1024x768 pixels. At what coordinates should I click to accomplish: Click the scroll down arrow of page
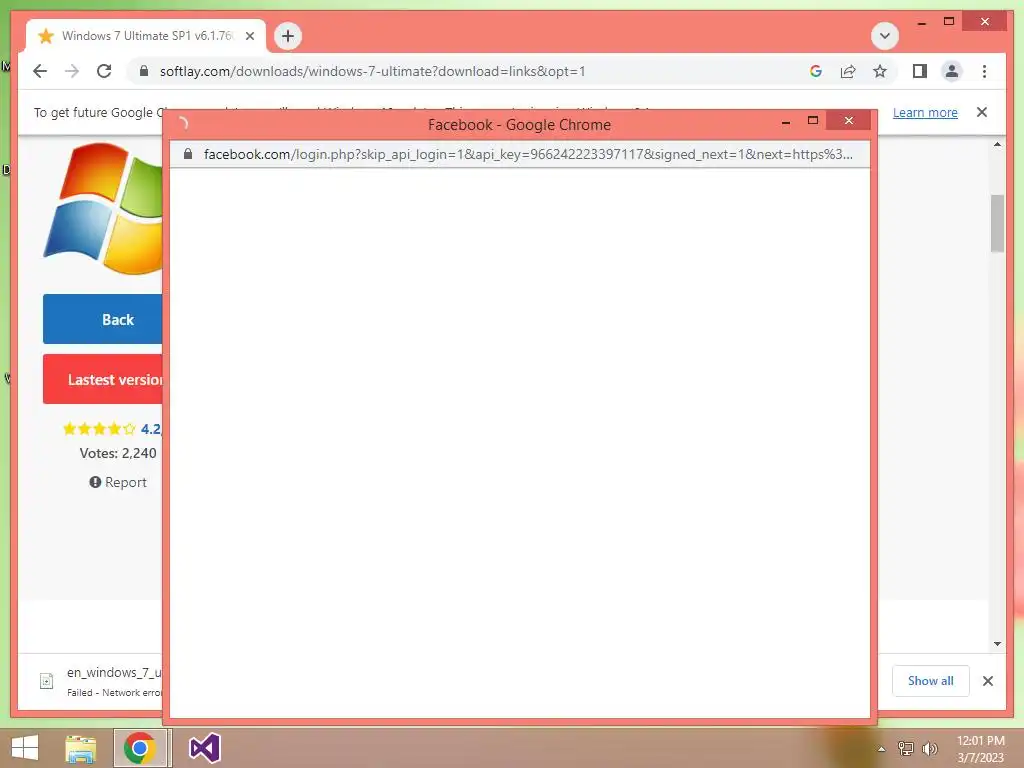pos(997,643)
